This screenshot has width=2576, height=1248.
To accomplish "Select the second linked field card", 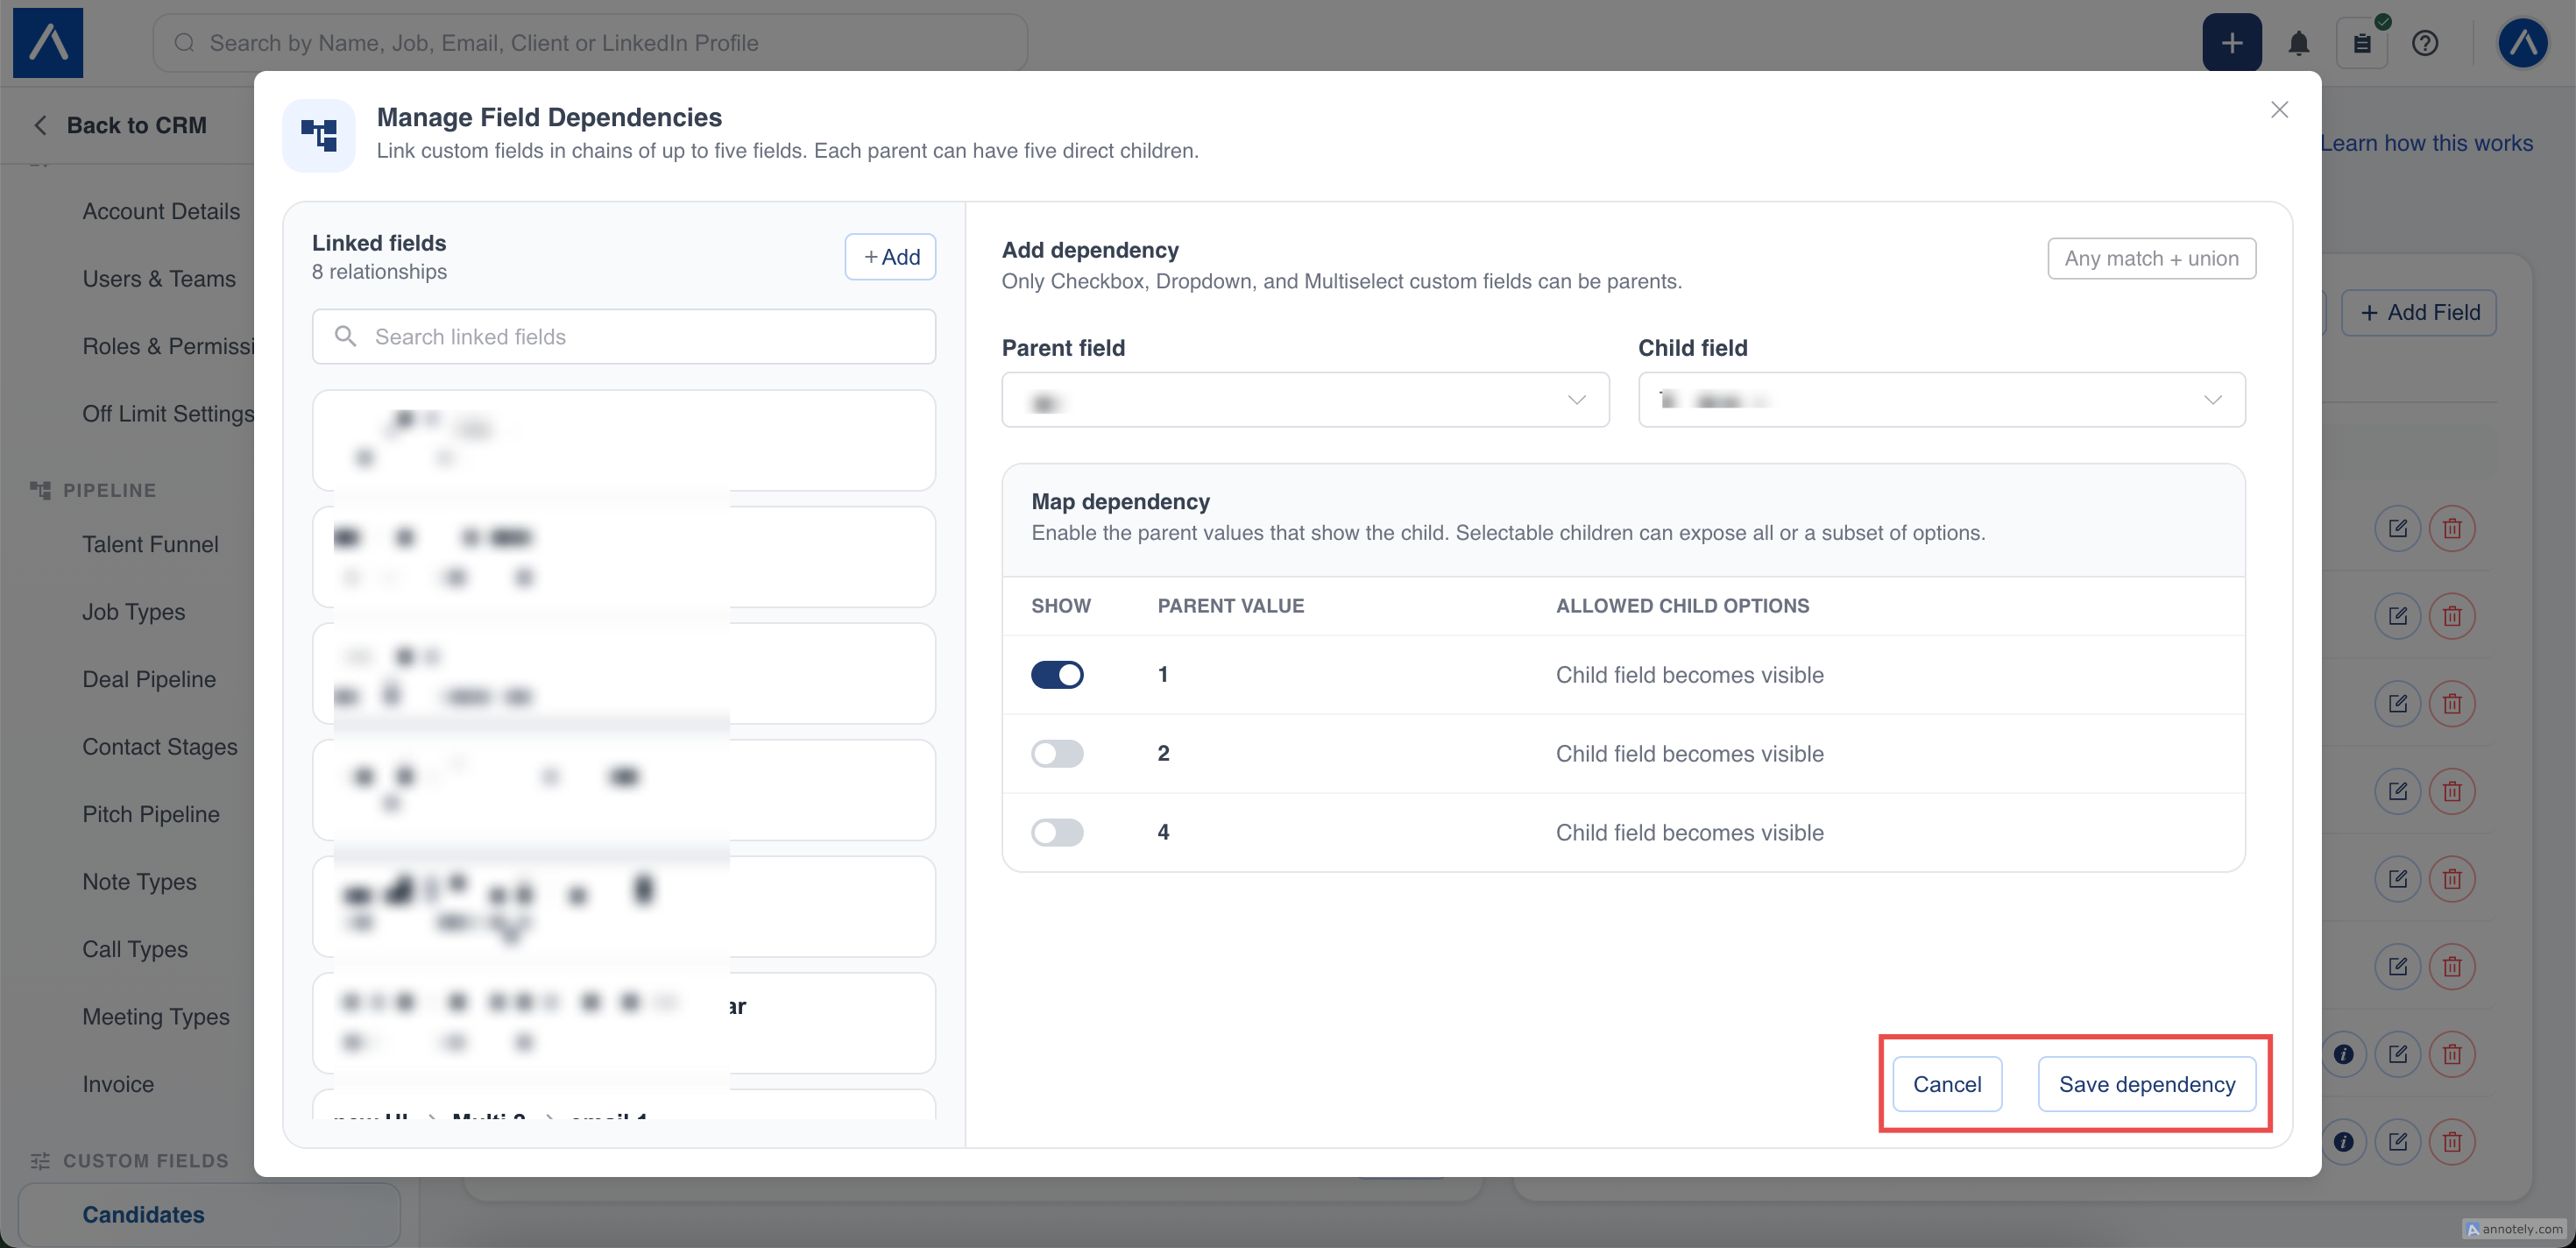I will coord(624,556).
